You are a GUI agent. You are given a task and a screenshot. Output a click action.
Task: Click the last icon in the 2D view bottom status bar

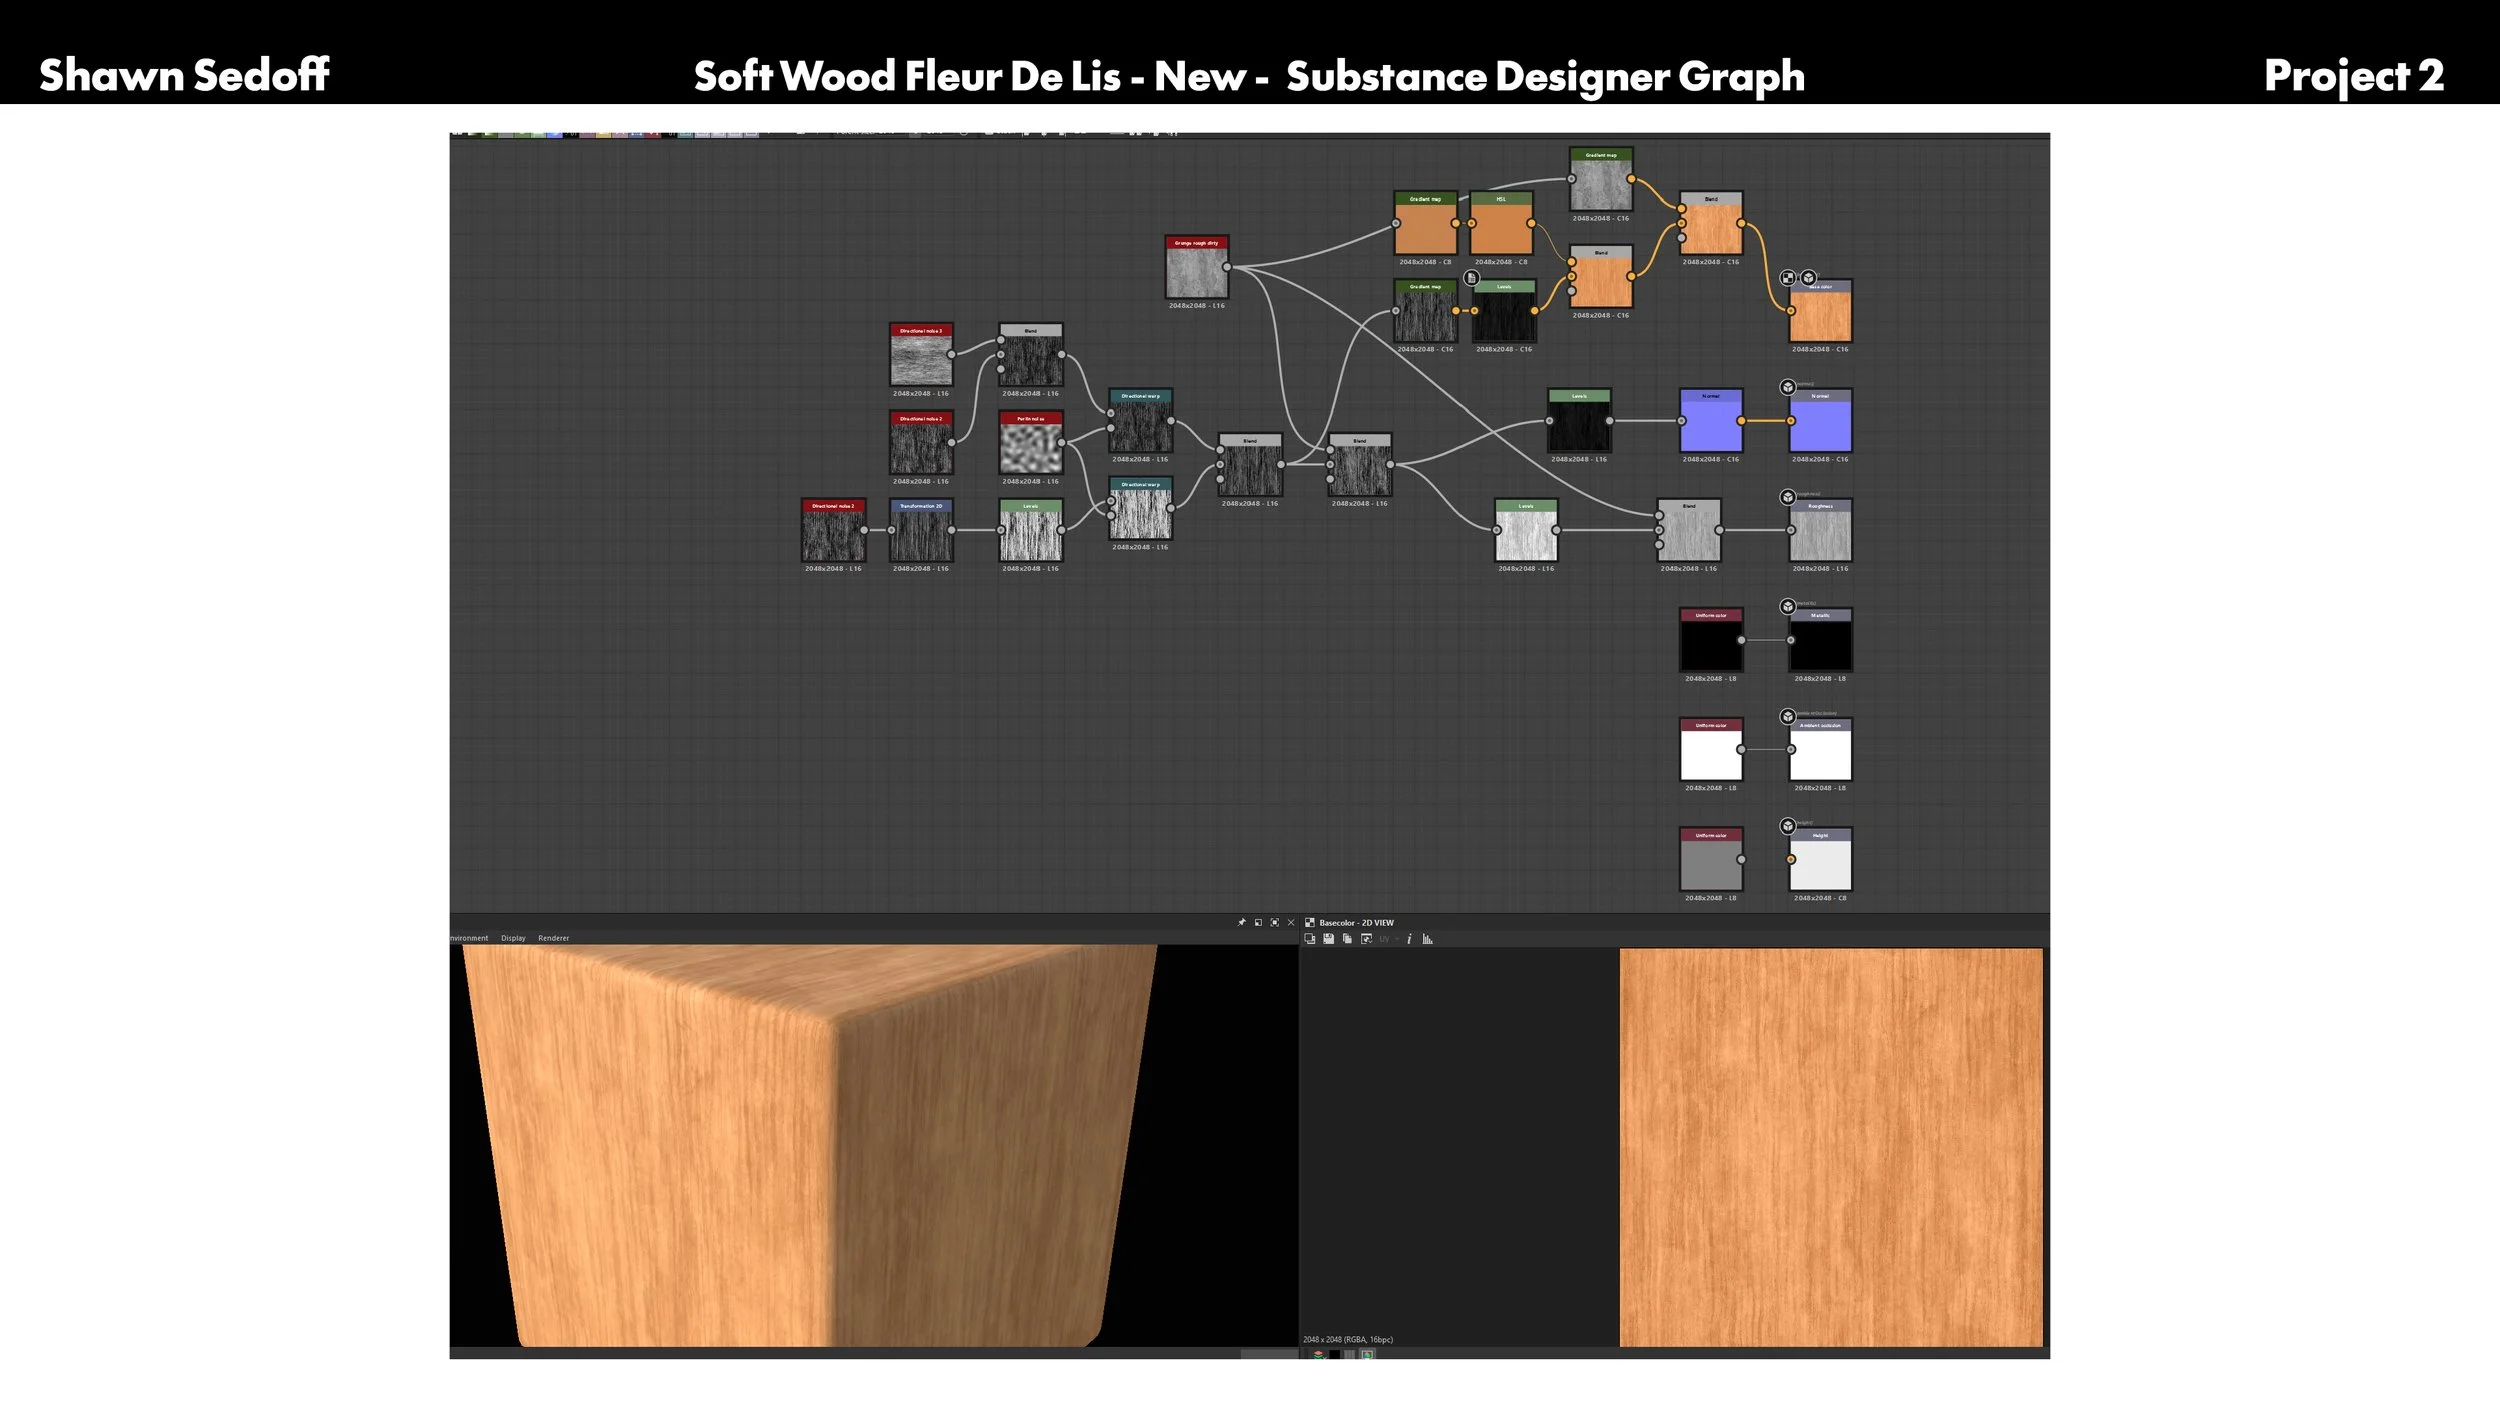(x=1367, y=1354)
